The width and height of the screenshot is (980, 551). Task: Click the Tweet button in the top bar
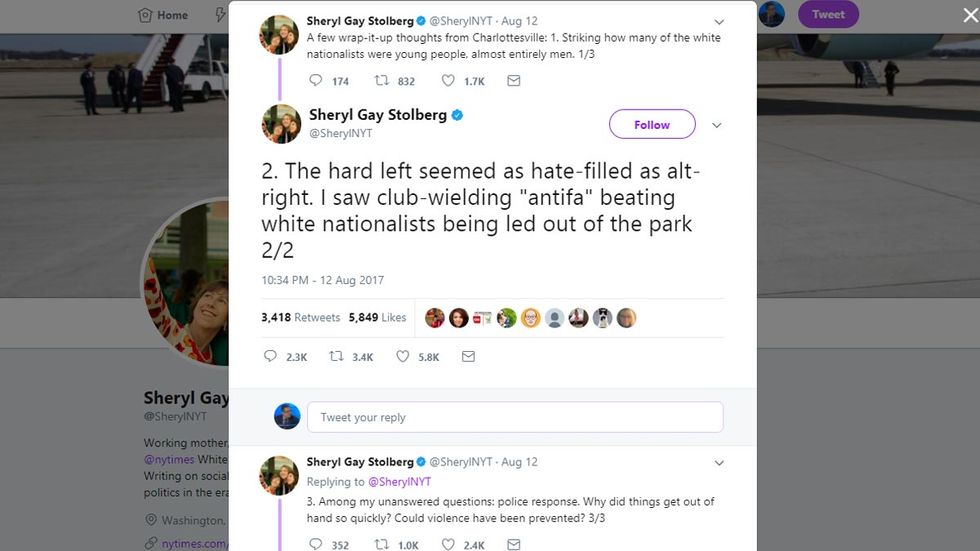[x=828, y=14]
